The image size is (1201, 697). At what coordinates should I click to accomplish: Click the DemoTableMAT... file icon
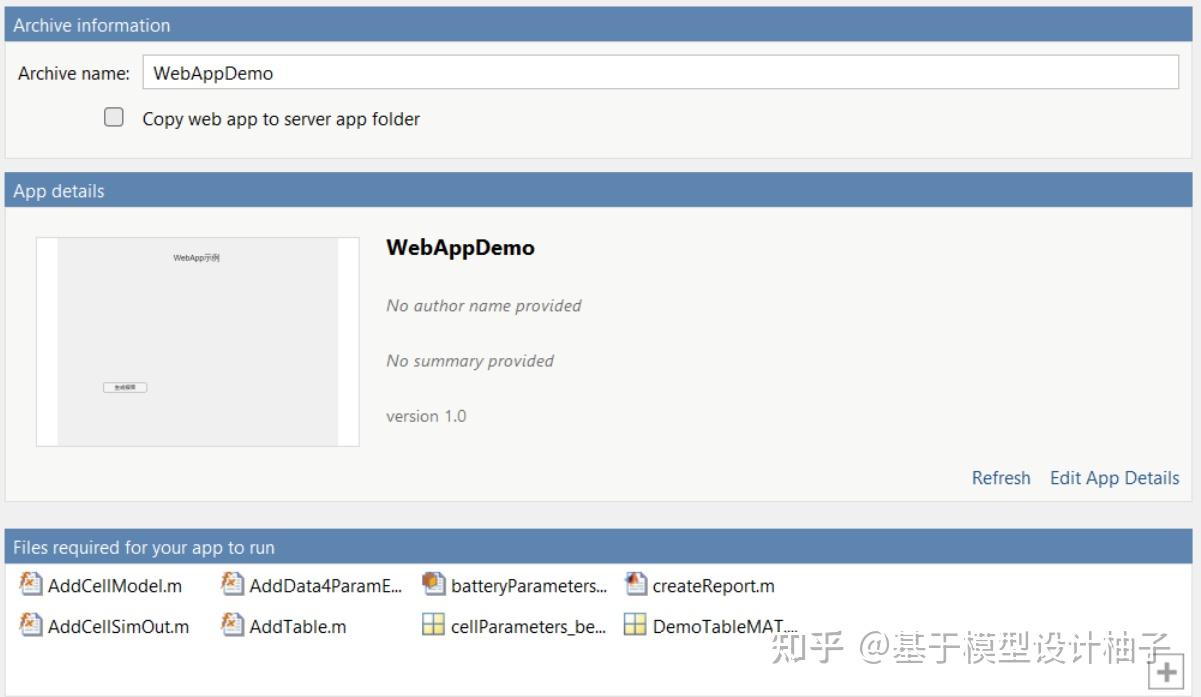point(635,625)
